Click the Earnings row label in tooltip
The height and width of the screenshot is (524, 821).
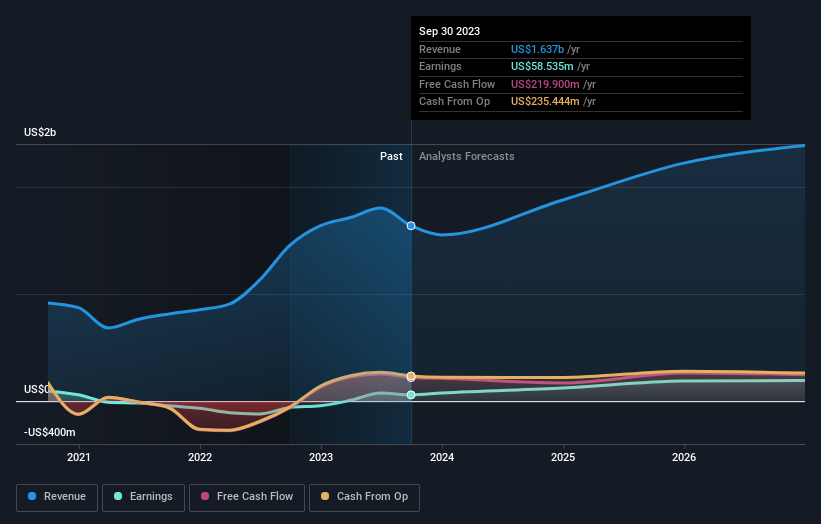(x=440, y=66)
